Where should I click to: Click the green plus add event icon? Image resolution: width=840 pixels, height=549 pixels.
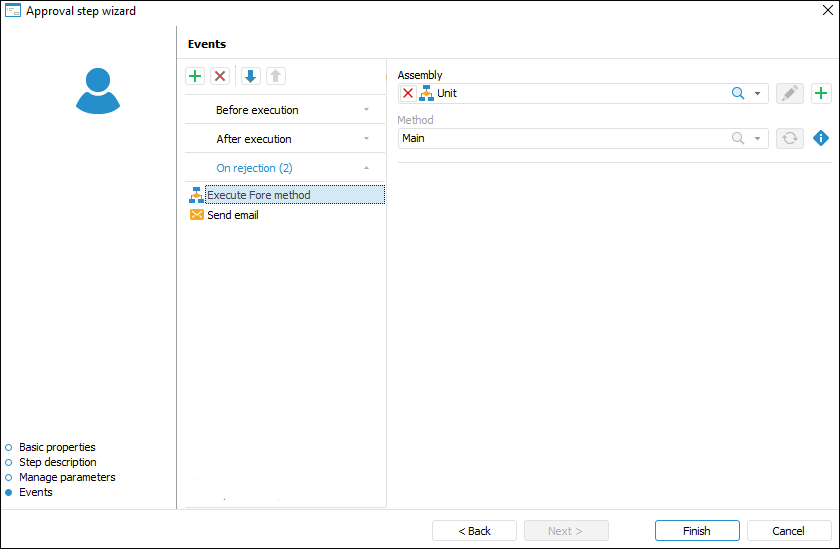click(x=195, y=76)
